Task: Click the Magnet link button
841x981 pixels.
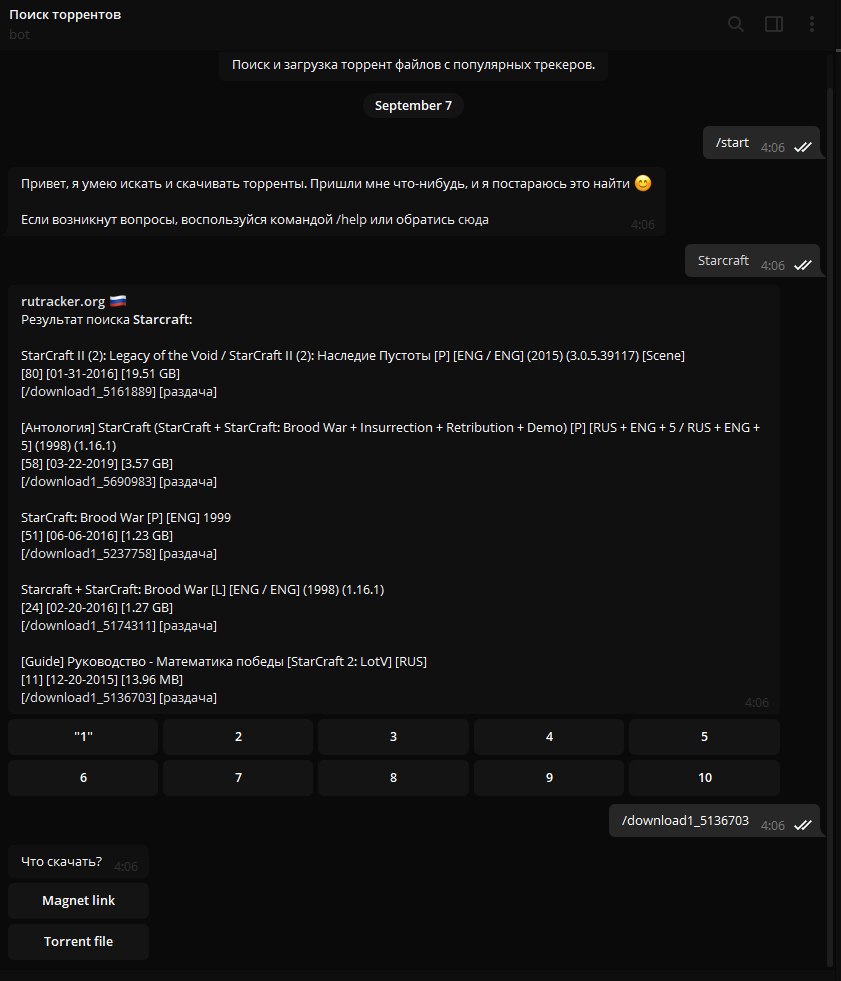Action: pos(78,900)
